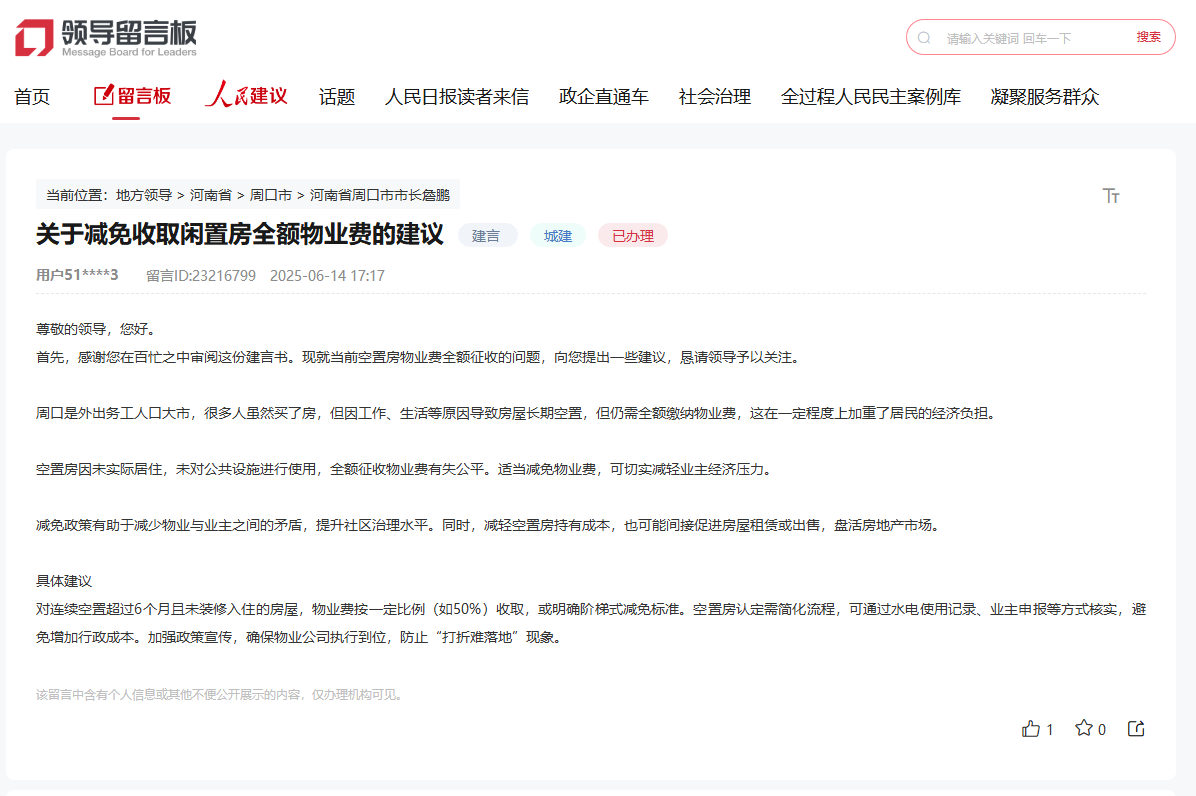Open the 留言板 tab with pencil icon
This screenshot has height=796, width=1196.
click(x=132, y=96)
